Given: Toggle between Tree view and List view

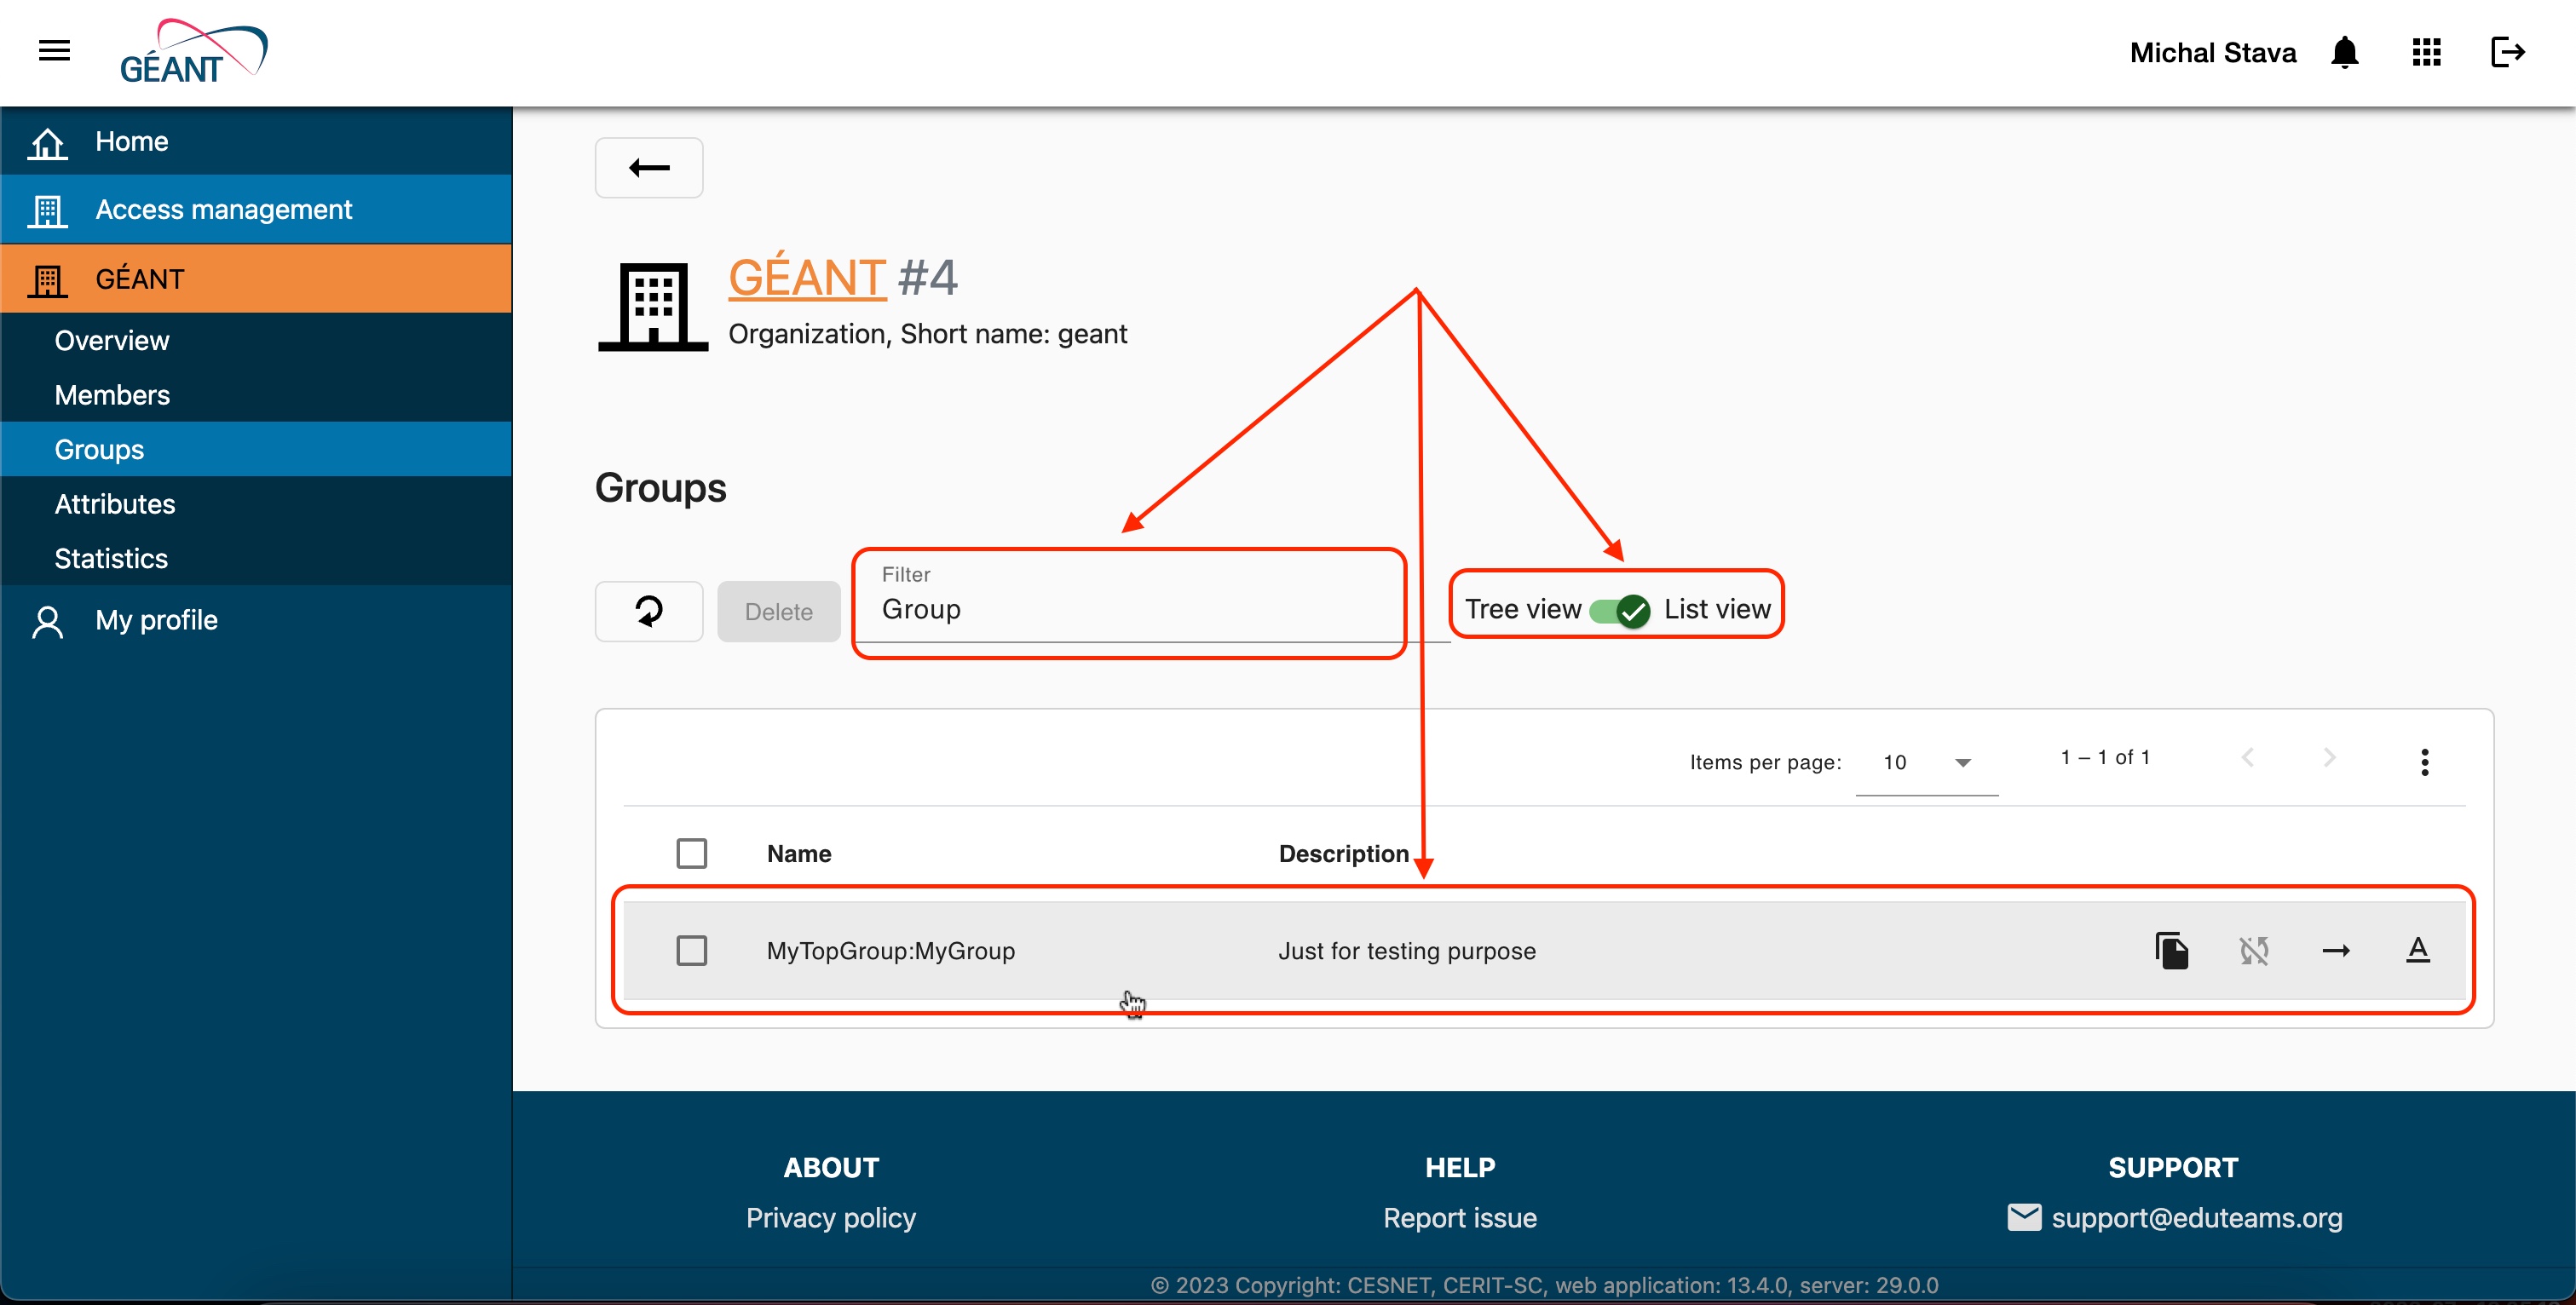Looking at the screenshot, I should (x=1619, y=609).
